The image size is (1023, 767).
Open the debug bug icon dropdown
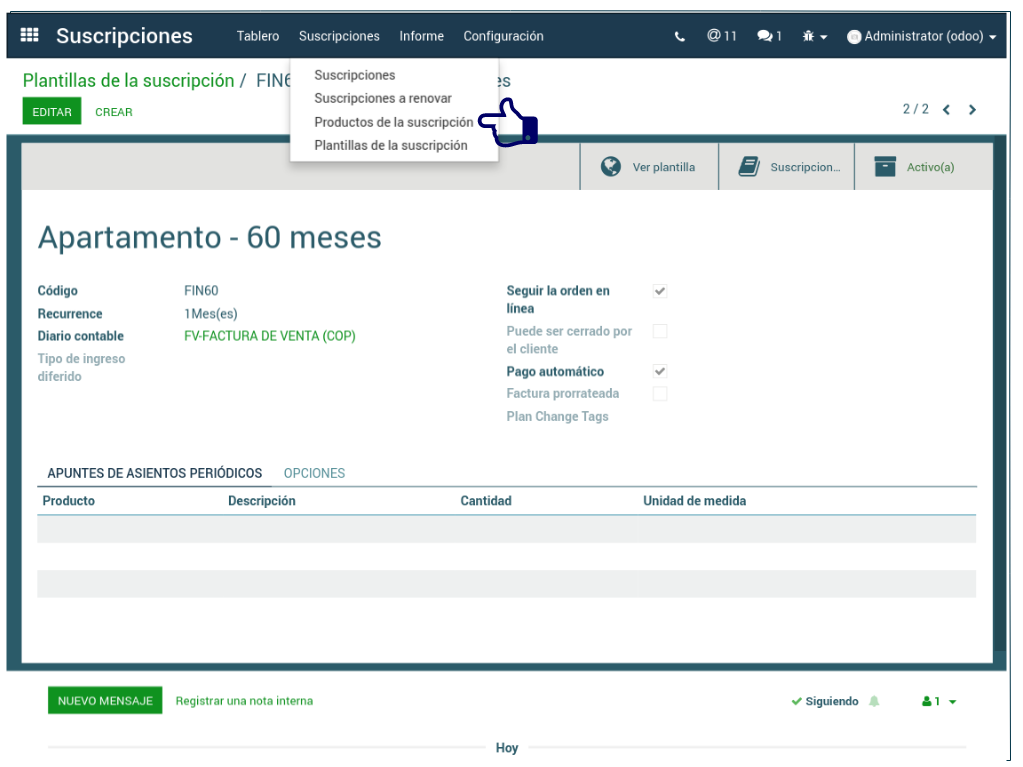(814, 37)
